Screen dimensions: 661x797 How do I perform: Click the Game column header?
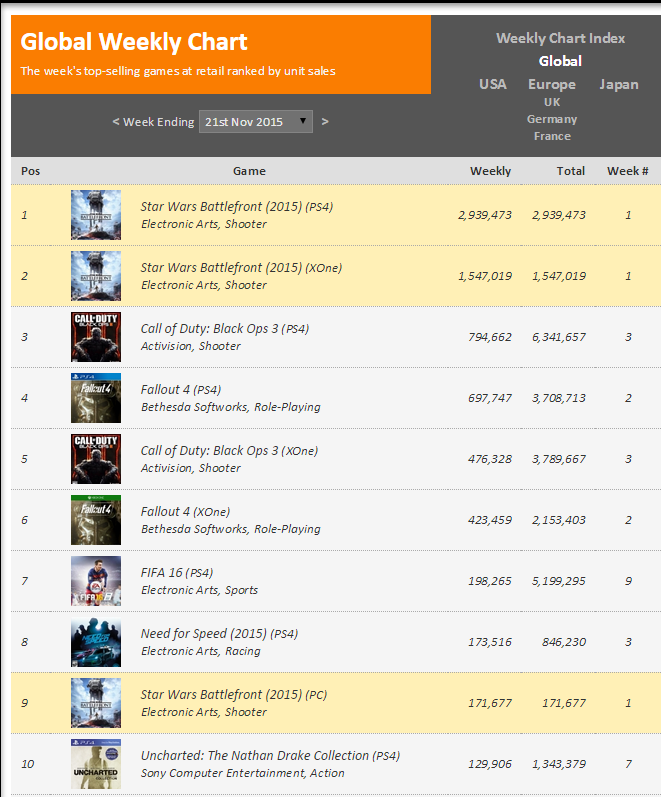249,171
